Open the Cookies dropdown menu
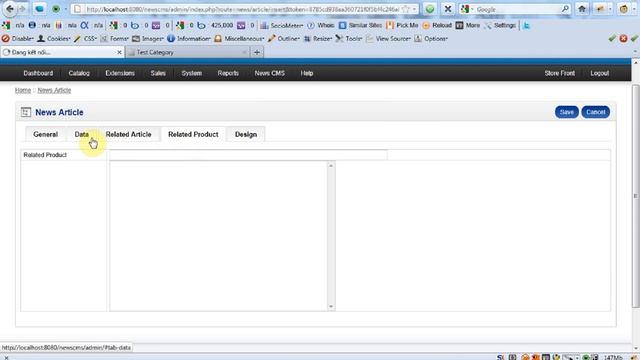The width and height of the screenshot is (640, 360). pyautogui.click(x=53, y=38)
